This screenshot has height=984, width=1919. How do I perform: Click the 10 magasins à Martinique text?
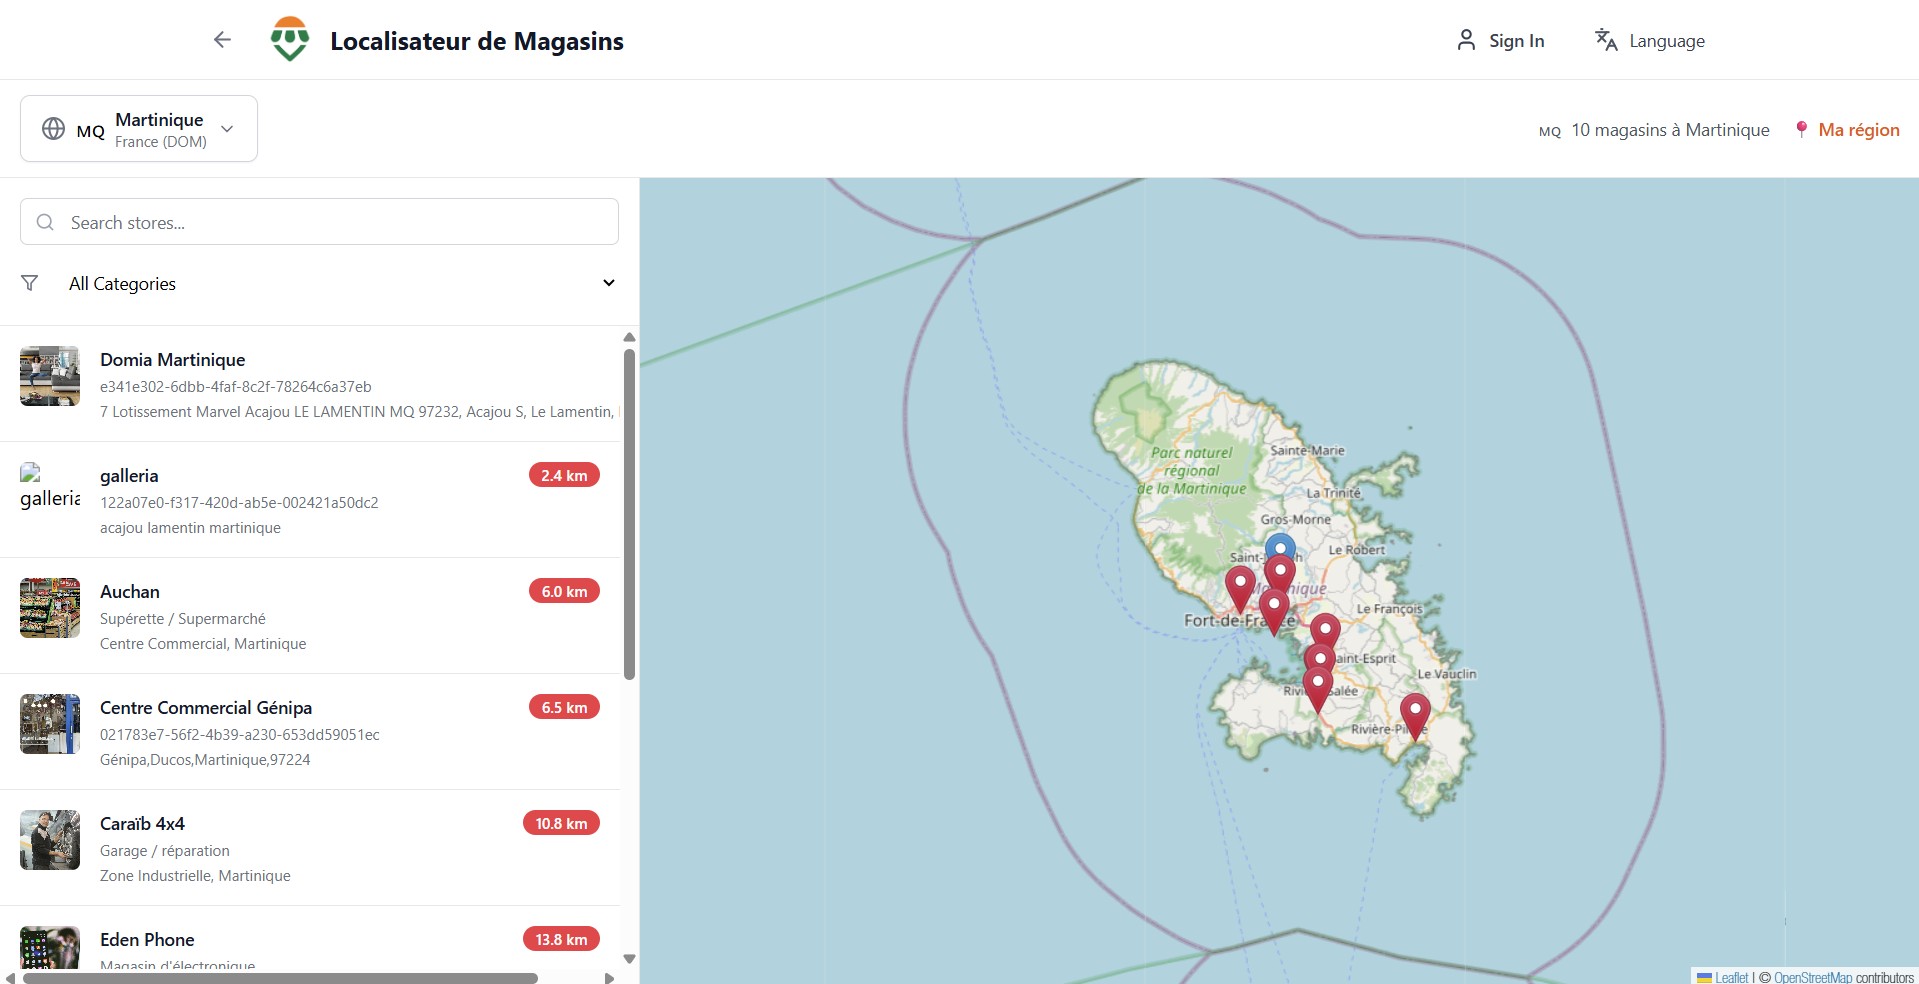(1670, 130)
